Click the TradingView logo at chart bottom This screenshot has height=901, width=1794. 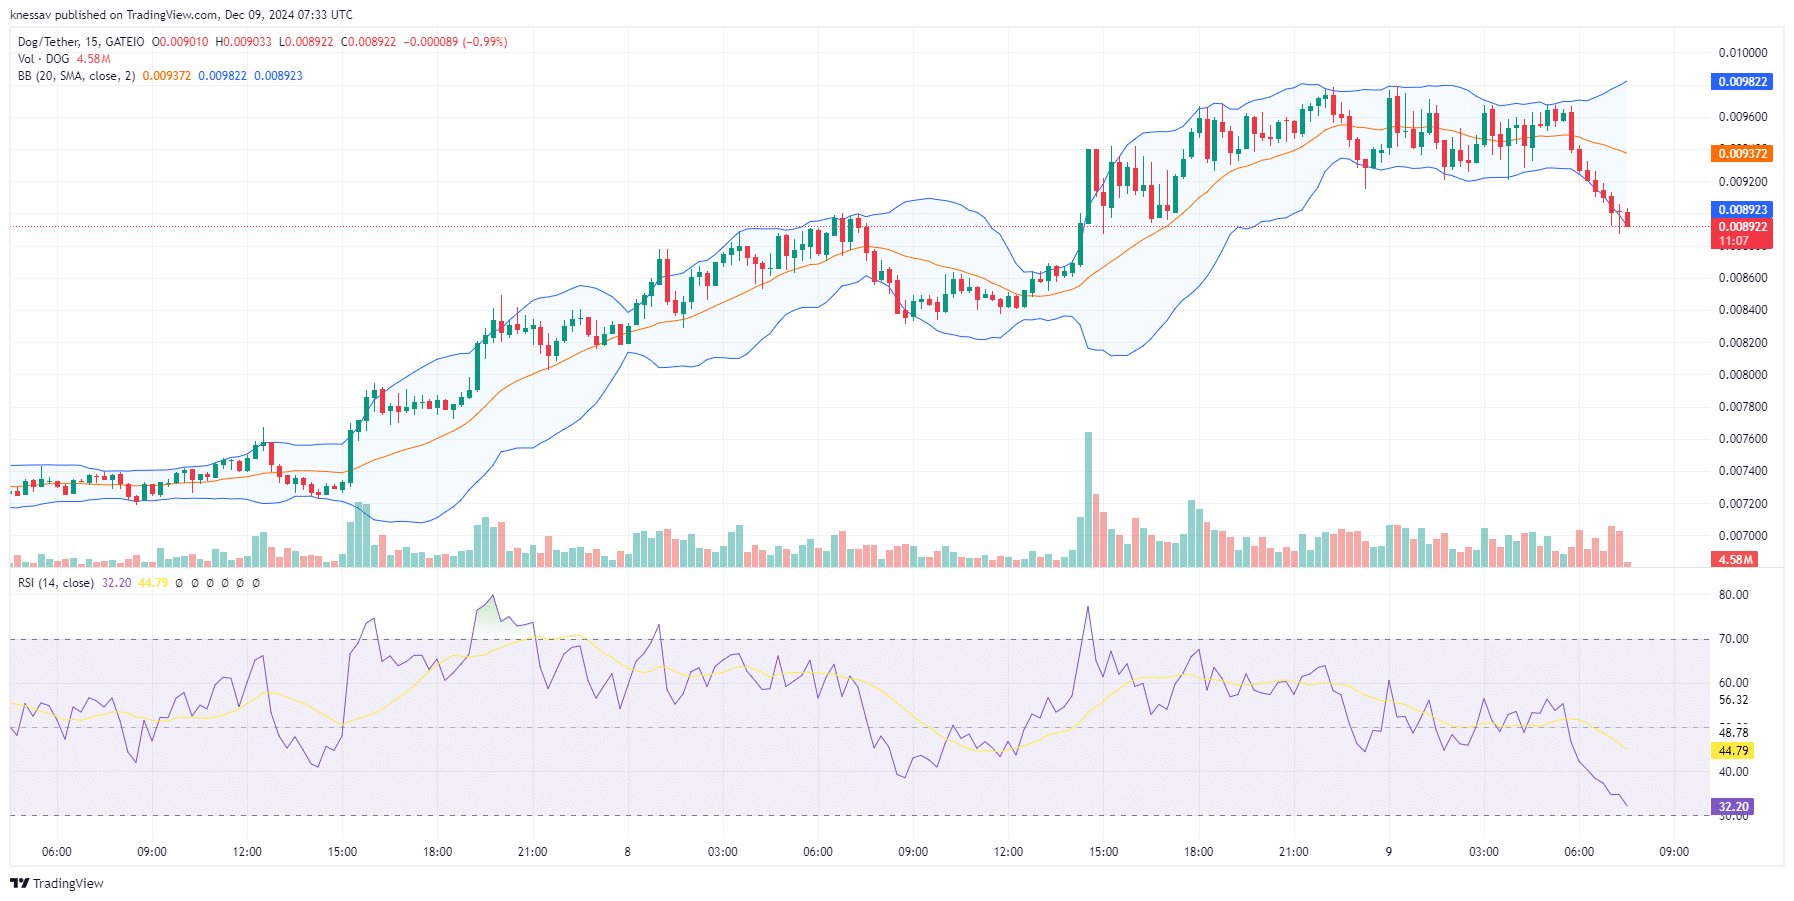pos(57,883)
